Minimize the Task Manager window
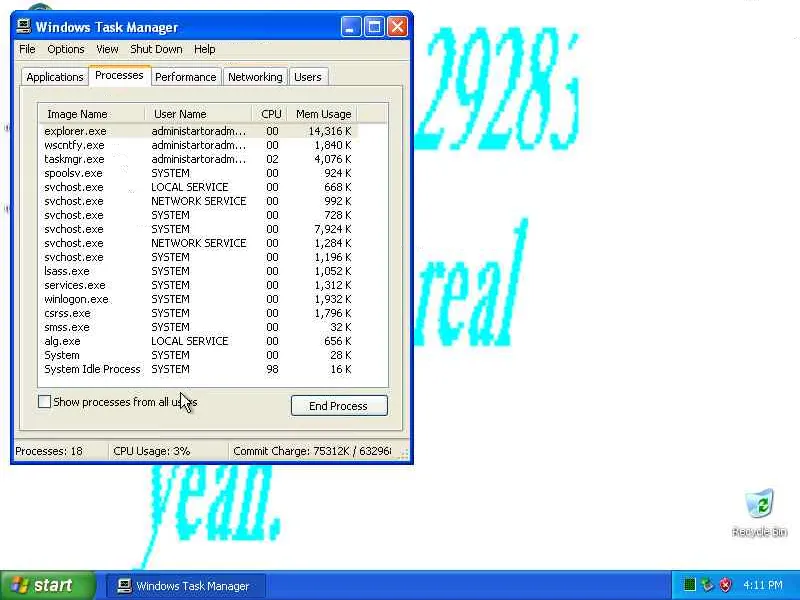The image size is (800, 600). click(x=351, y=27)
